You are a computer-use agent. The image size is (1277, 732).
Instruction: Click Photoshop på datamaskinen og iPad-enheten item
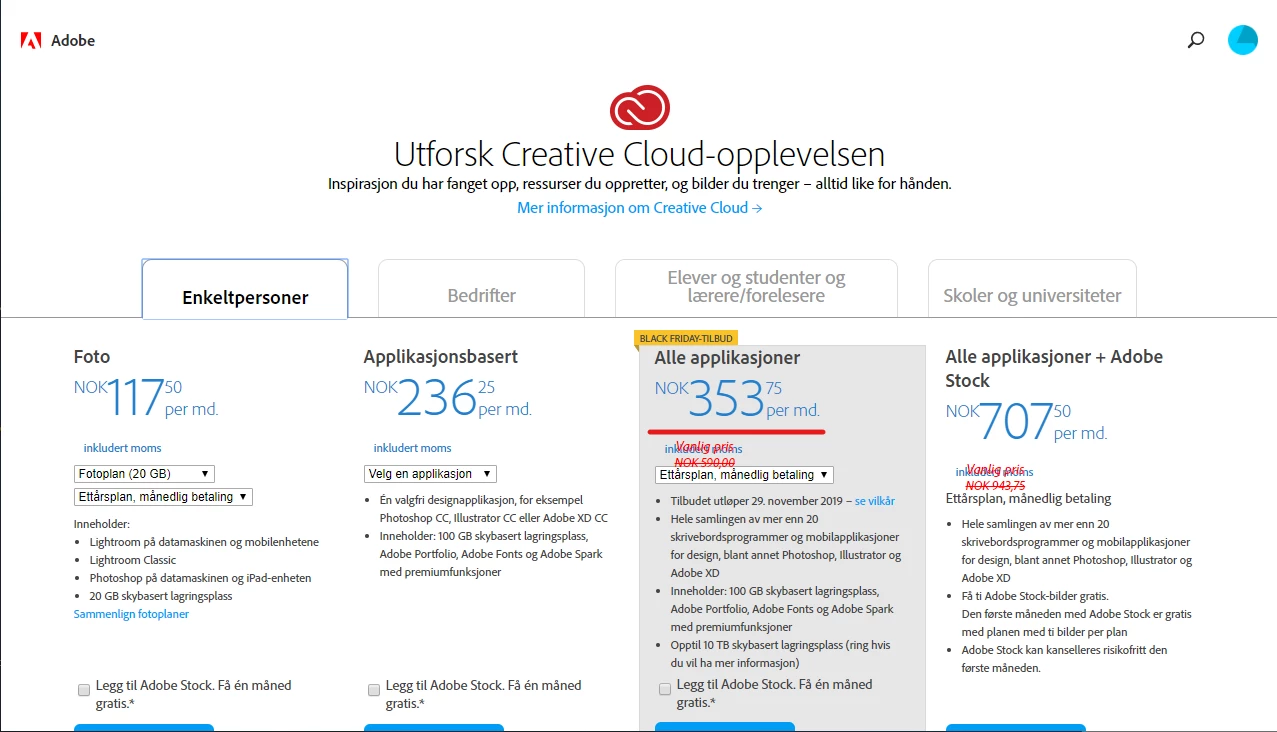tap(201, 578)
